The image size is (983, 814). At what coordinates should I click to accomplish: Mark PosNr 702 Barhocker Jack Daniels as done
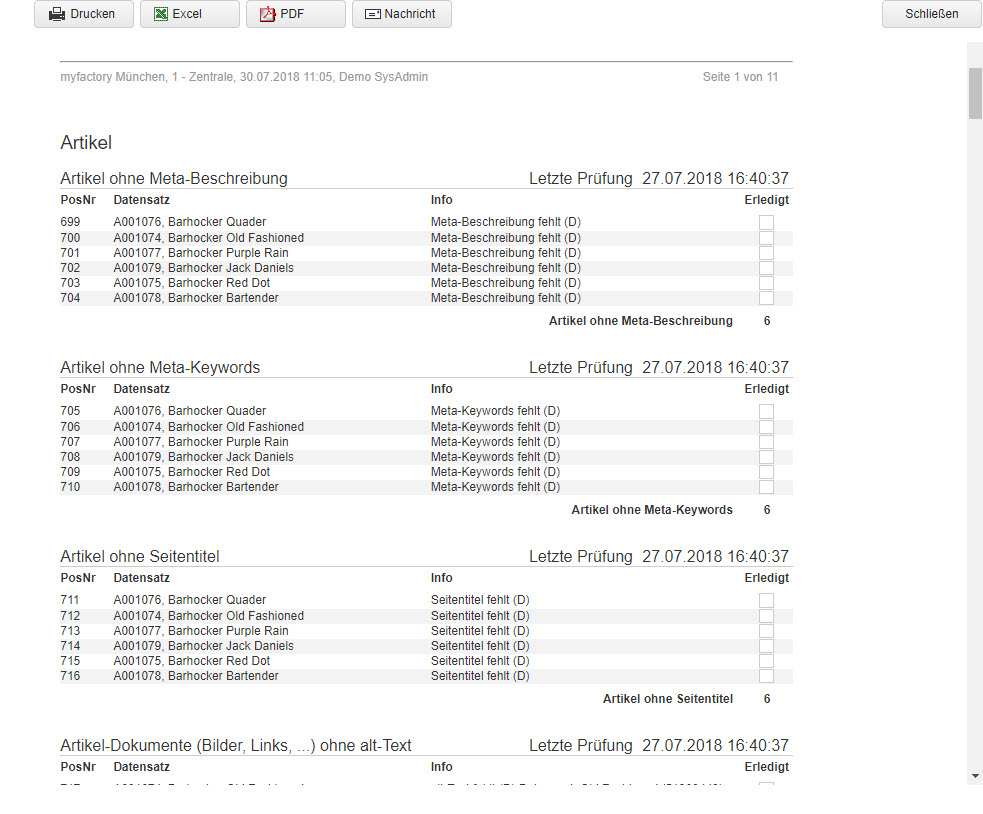click(766, 268)
